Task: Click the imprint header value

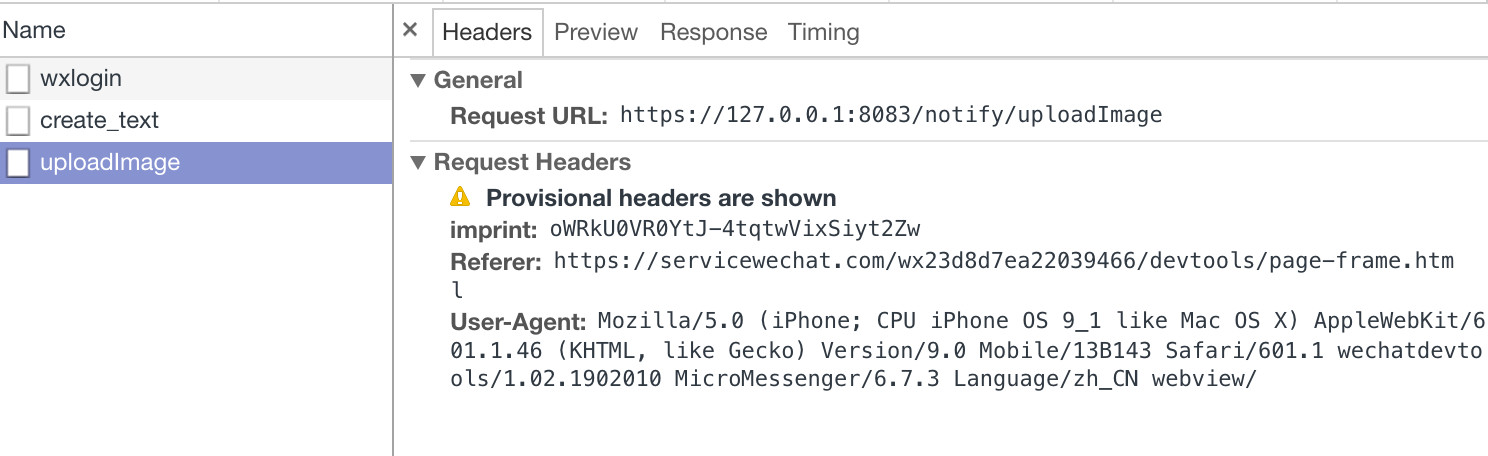Action: [x=735, y=230]
